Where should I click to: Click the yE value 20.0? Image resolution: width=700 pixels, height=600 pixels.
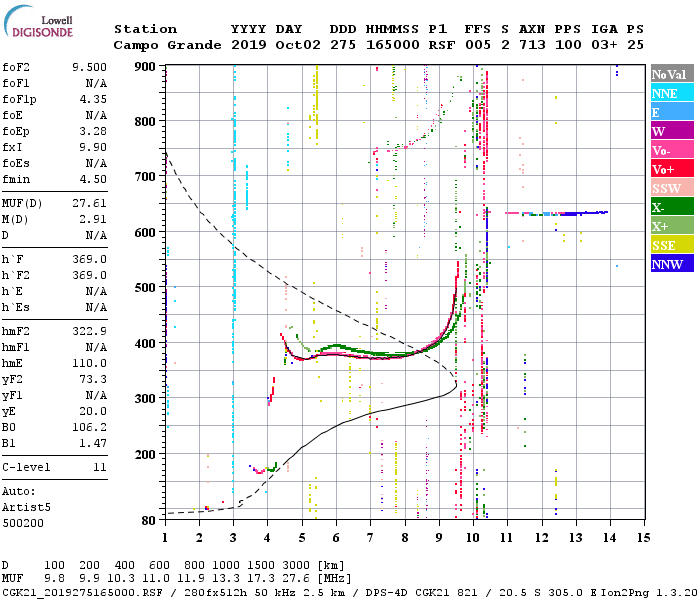pos(93,411)
